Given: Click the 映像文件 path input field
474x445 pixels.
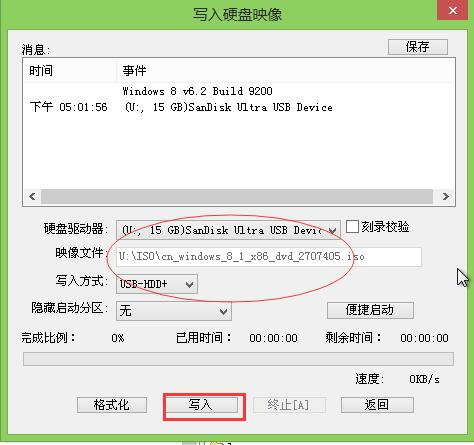Looking at the screenshot, I should tap(269, 256).
